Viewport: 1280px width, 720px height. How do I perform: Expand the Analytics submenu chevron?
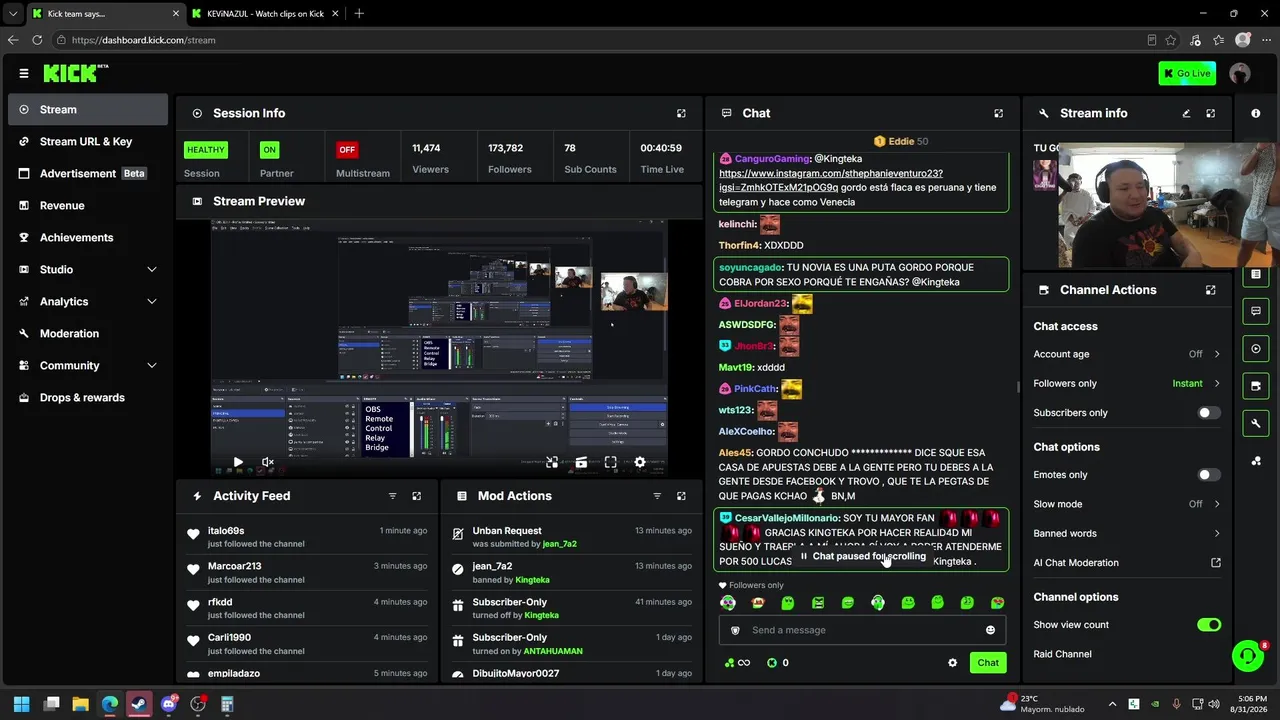click(152, 302)
